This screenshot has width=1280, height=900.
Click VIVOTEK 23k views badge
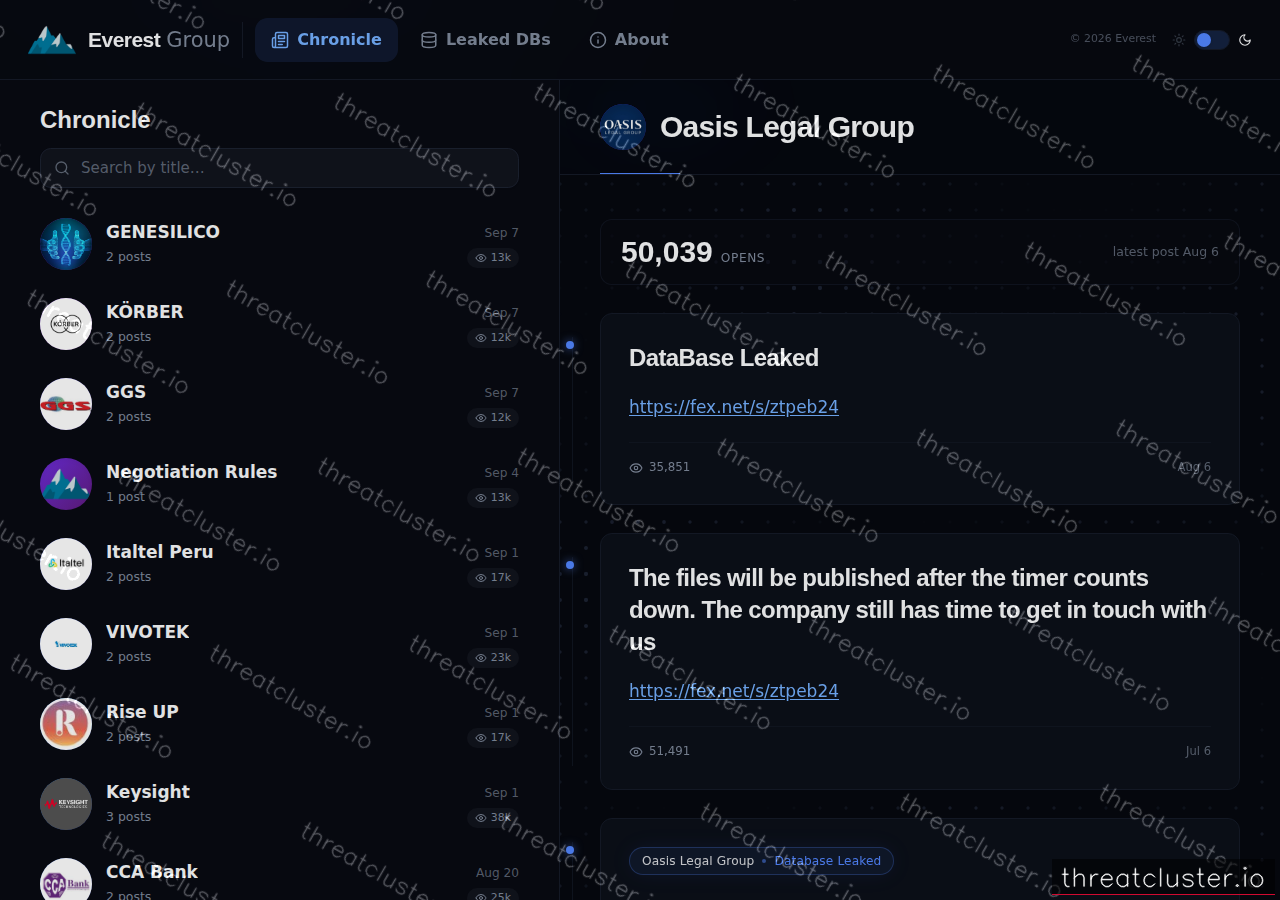(x=493, y=658)
